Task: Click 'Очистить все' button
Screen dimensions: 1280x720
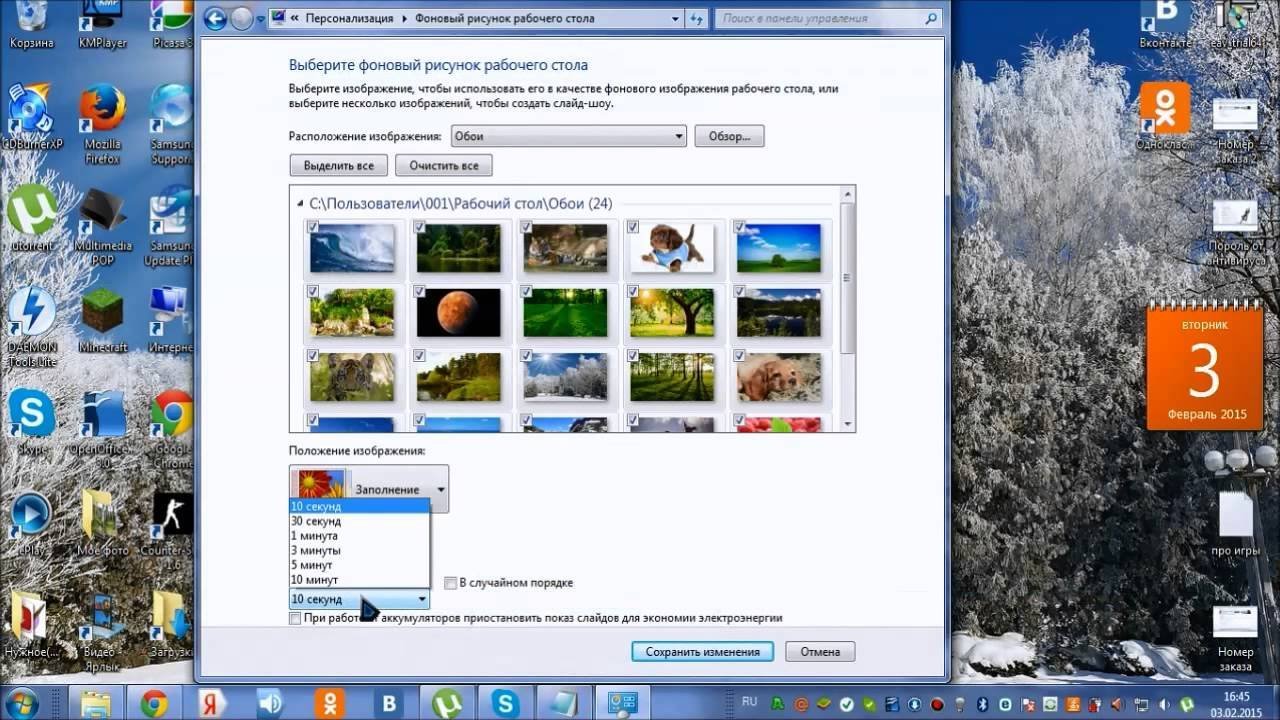Action: (443, 165)
